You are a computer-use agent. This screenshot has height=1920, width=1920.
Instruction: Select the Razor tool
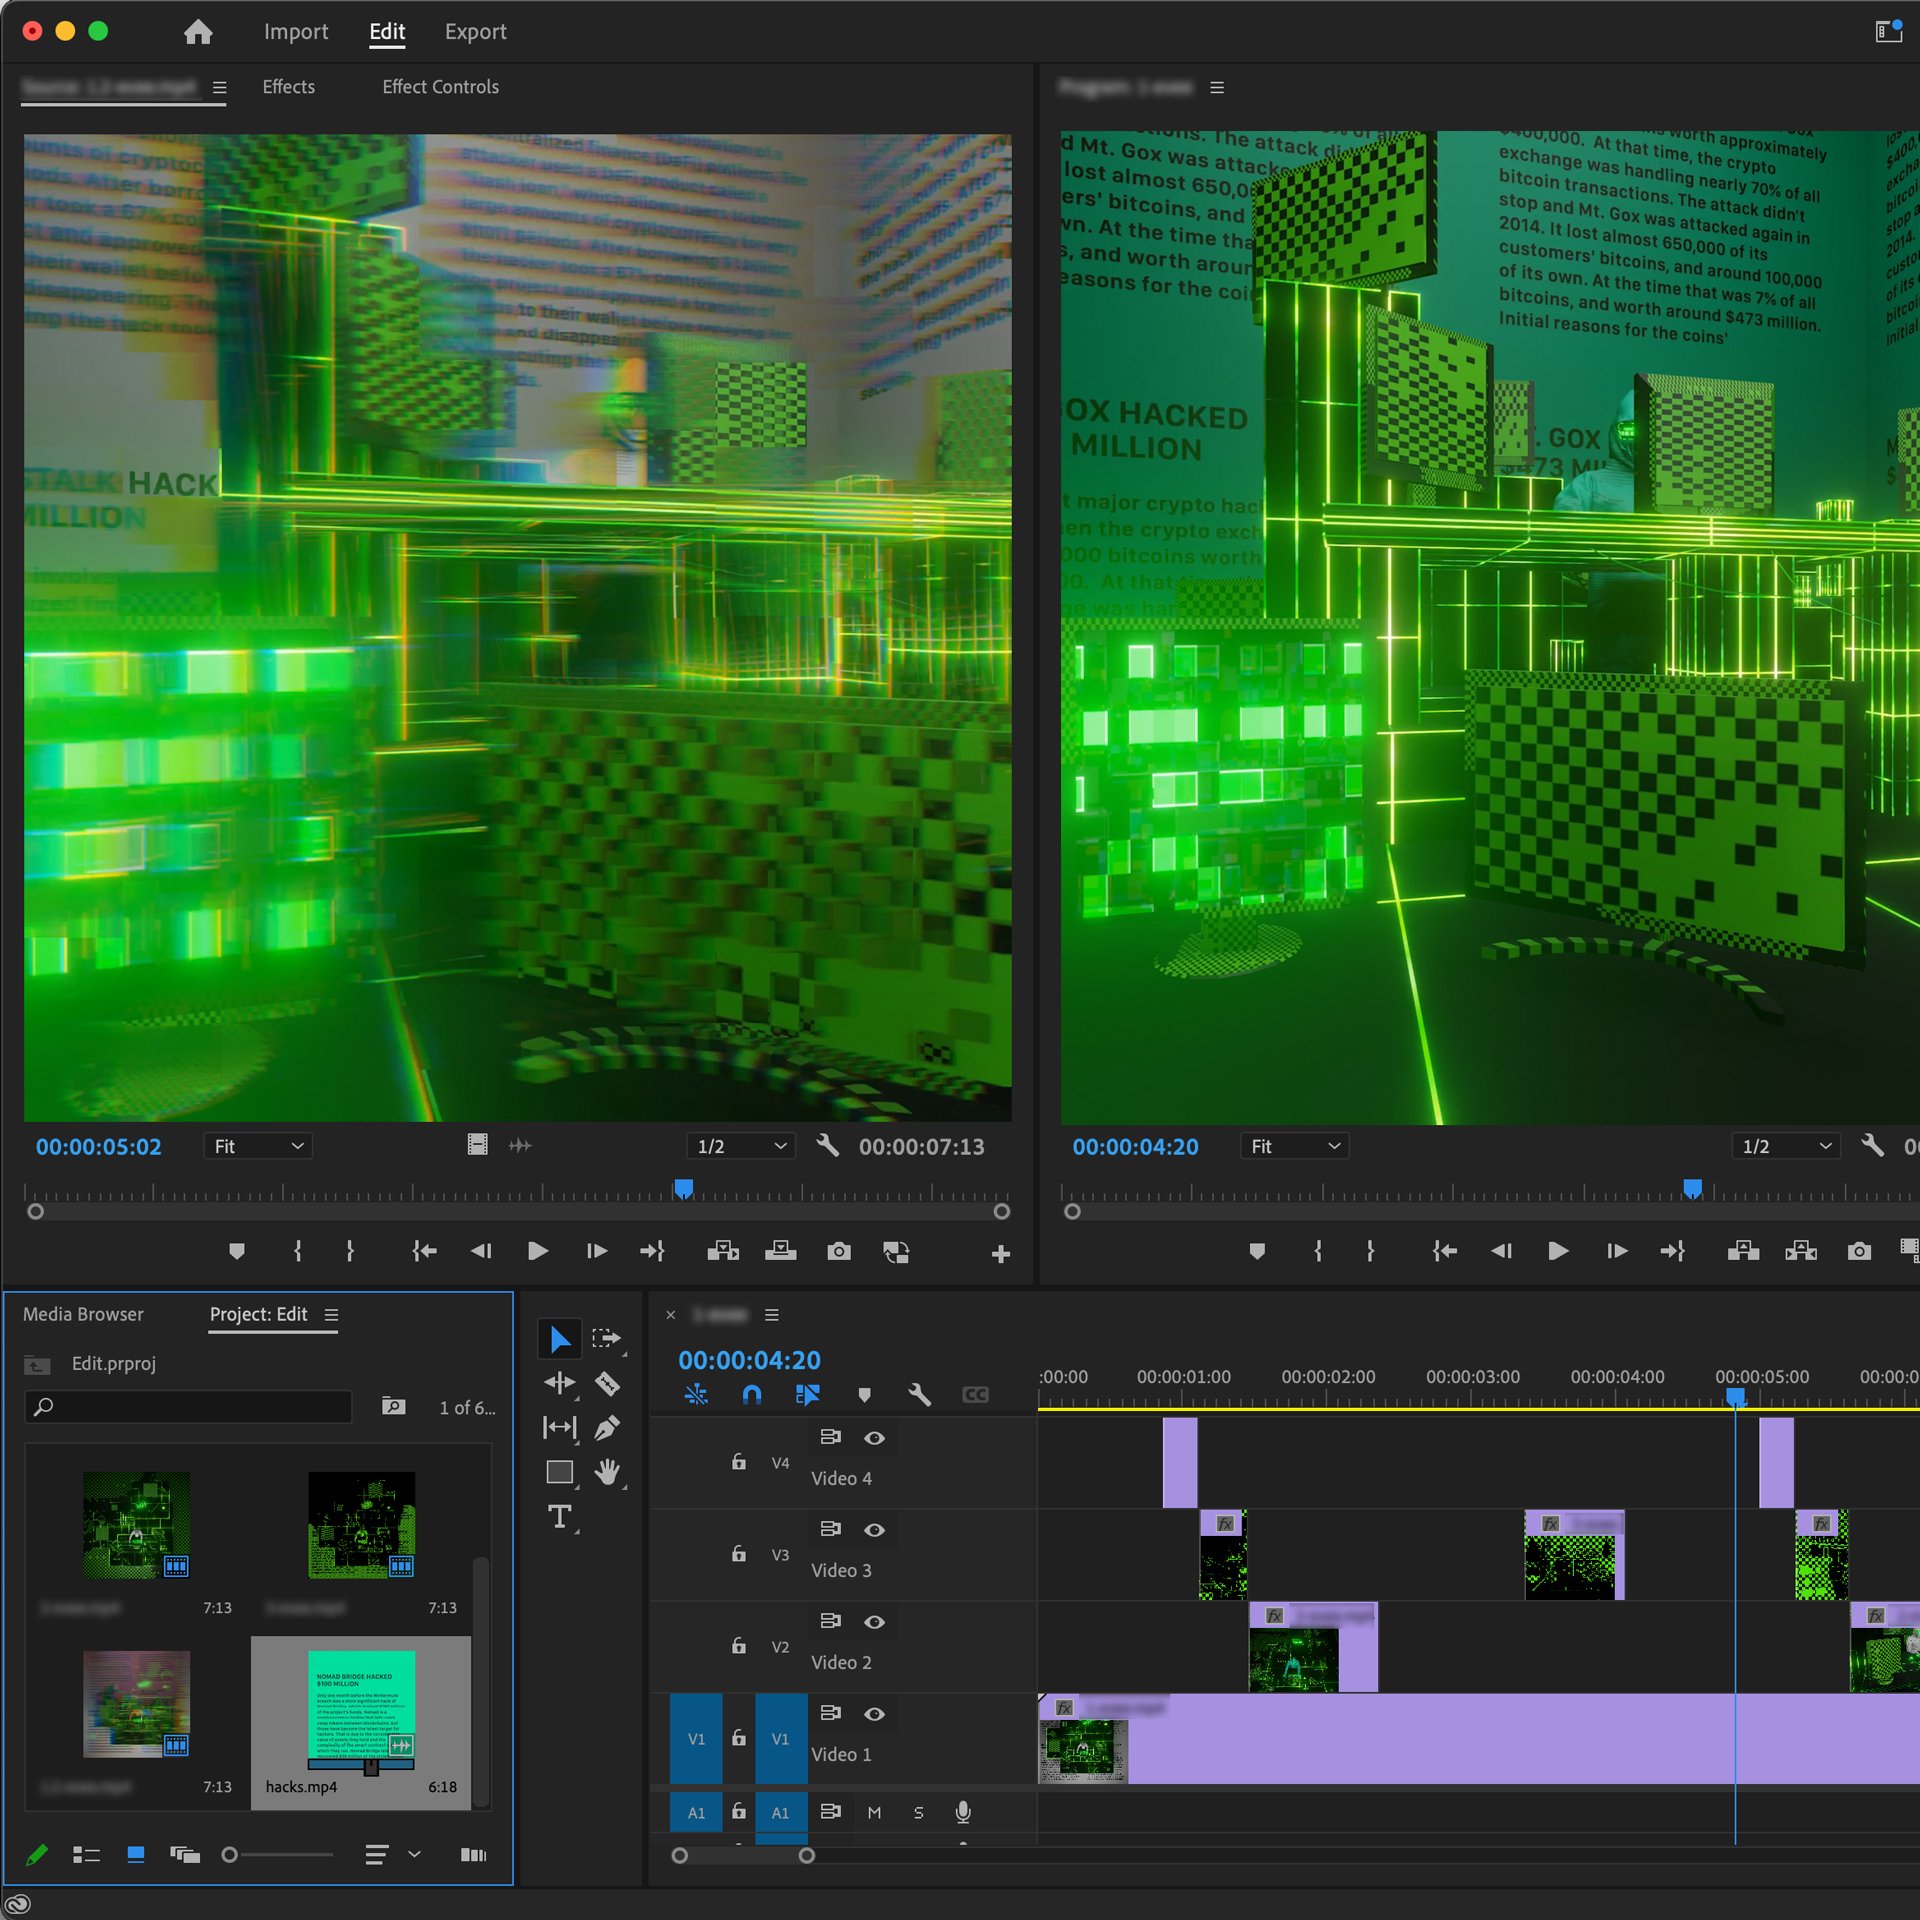click(607, 1384)
